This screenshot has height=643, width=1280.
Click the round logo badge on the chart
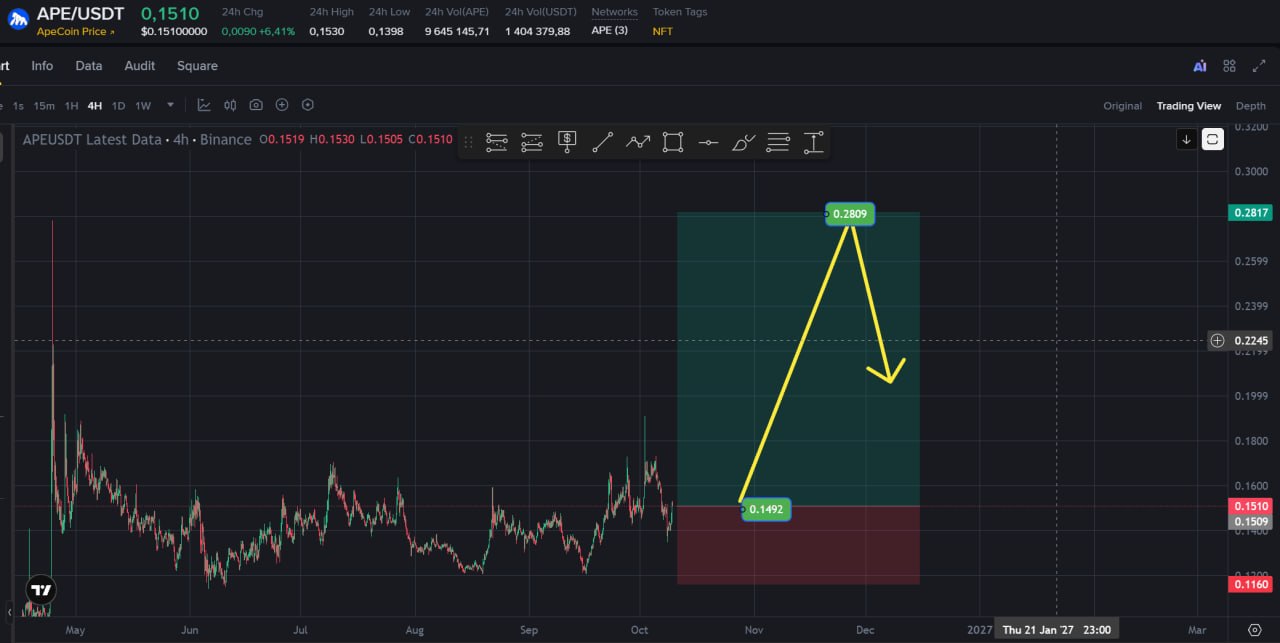(40, 589)
